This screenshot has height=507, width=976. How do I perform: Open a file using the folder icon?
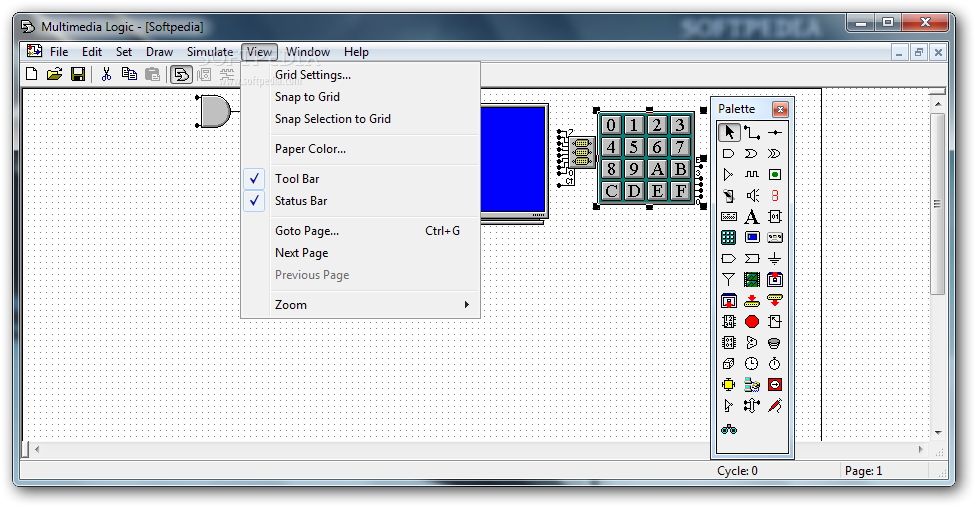click(54, 75)
